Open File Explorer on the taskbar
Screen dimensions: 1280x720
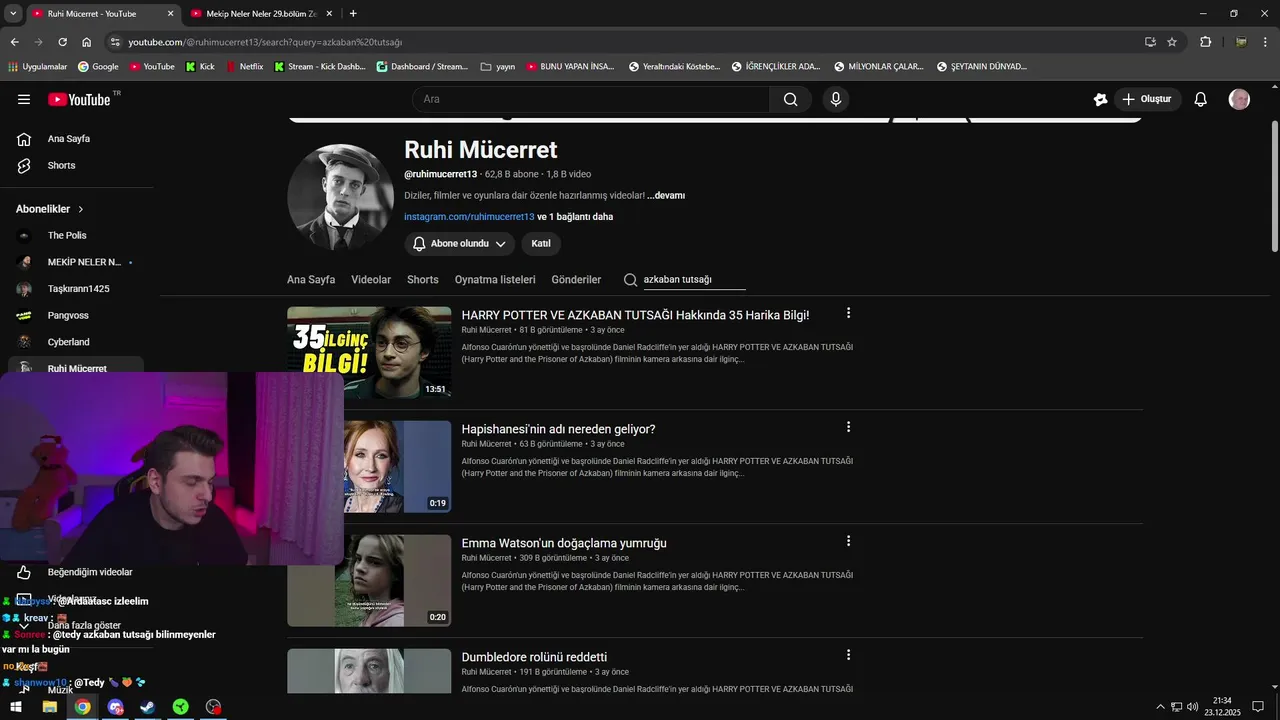49,707
